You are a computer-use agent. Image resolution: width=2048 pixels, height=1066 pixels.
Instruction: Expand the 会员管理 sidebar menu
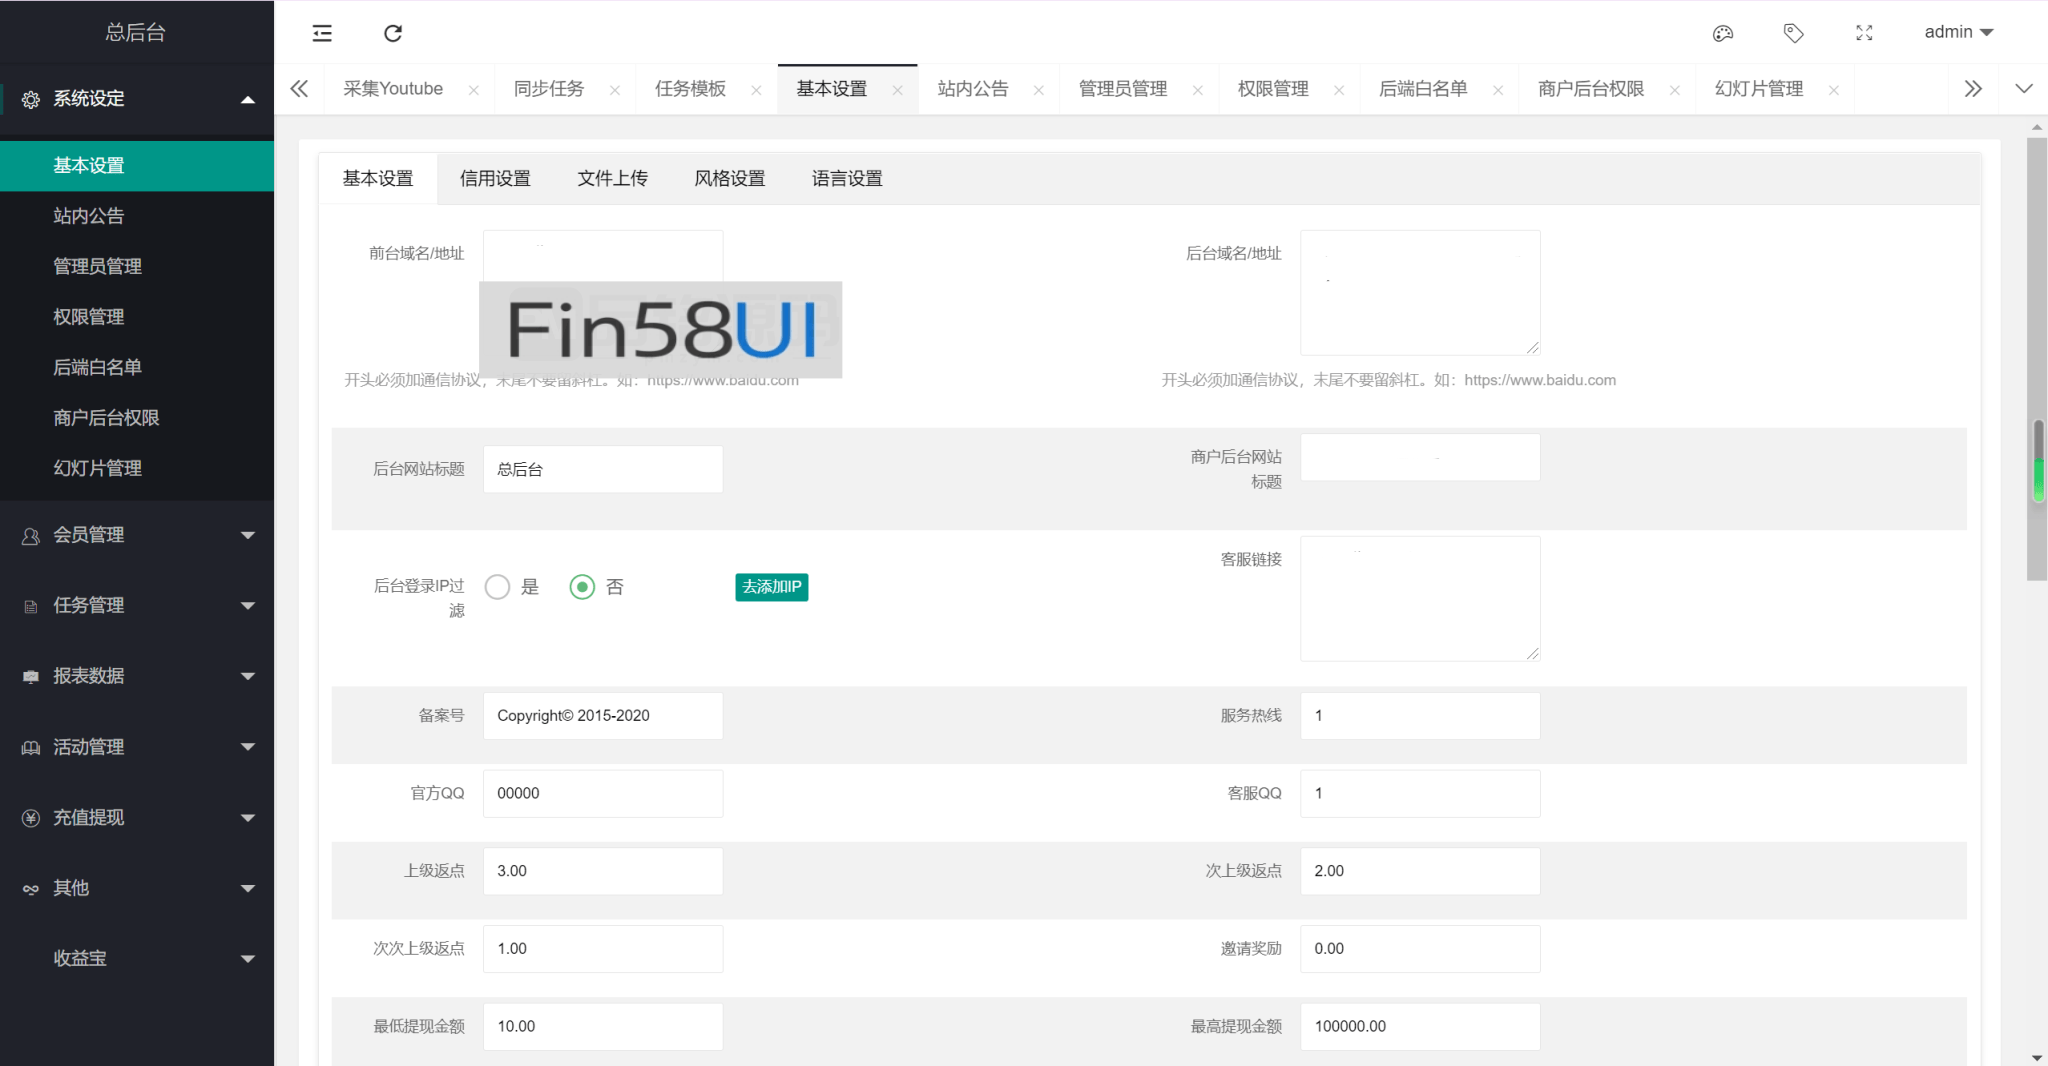coord(137,535)
